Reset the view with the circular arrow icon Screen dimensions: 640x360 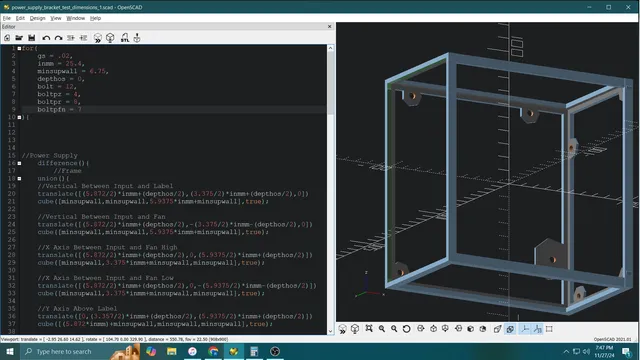406,329
